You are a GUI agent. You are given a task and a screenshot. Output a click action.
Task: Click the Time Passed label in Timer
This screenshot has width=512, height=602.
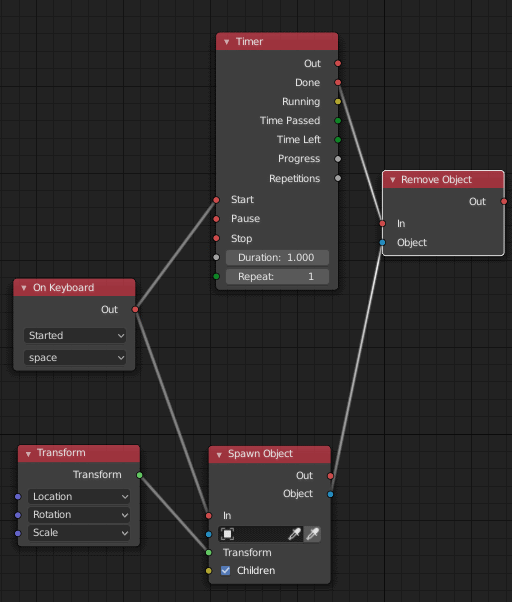coord(290,121)
